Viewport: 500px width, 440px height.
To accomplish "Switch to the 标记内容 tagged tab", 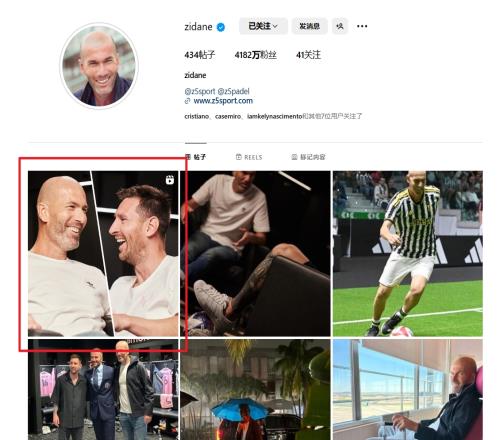I will pos(308,157).
